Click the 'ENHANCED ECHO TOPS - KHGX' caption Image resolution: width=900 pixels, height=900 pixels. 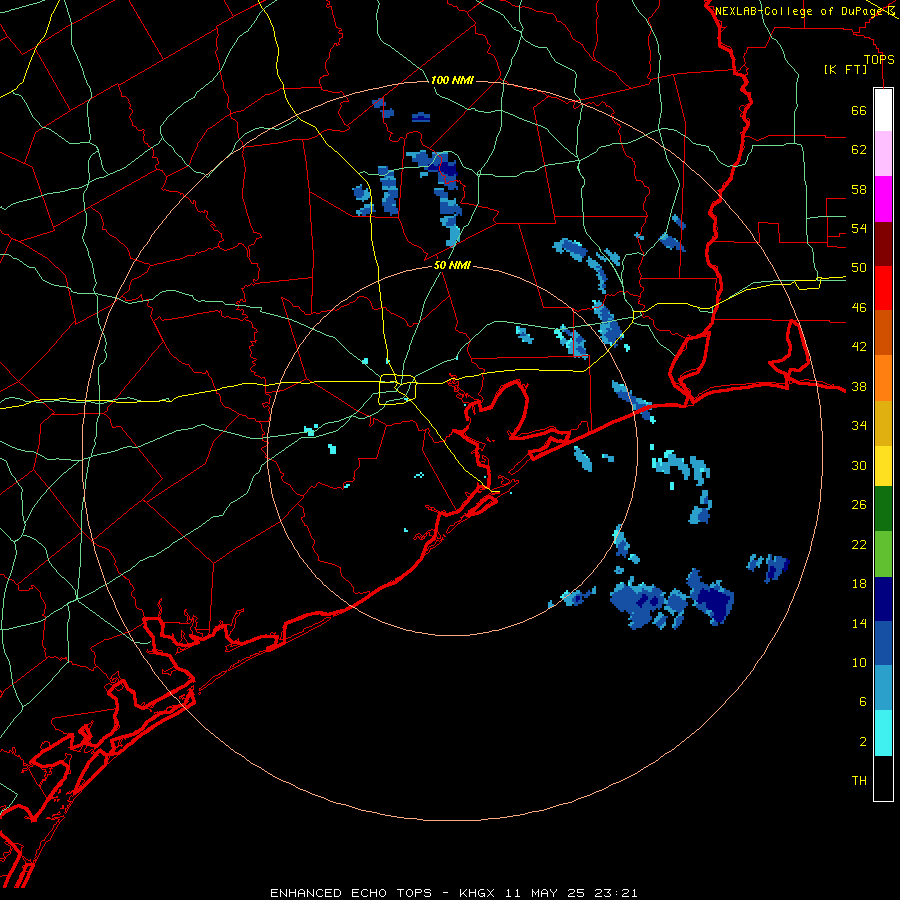tap(384, 893)
